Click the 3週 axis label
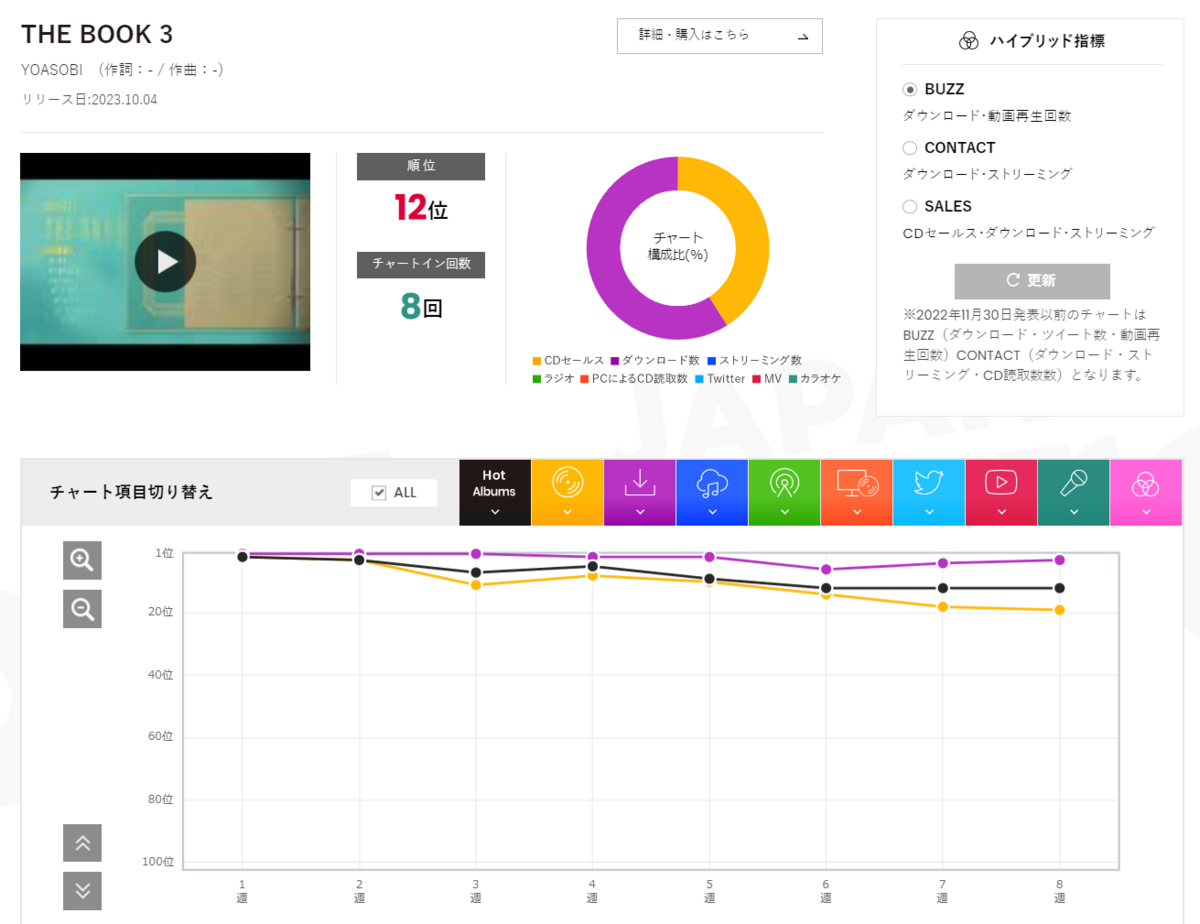 476,891
